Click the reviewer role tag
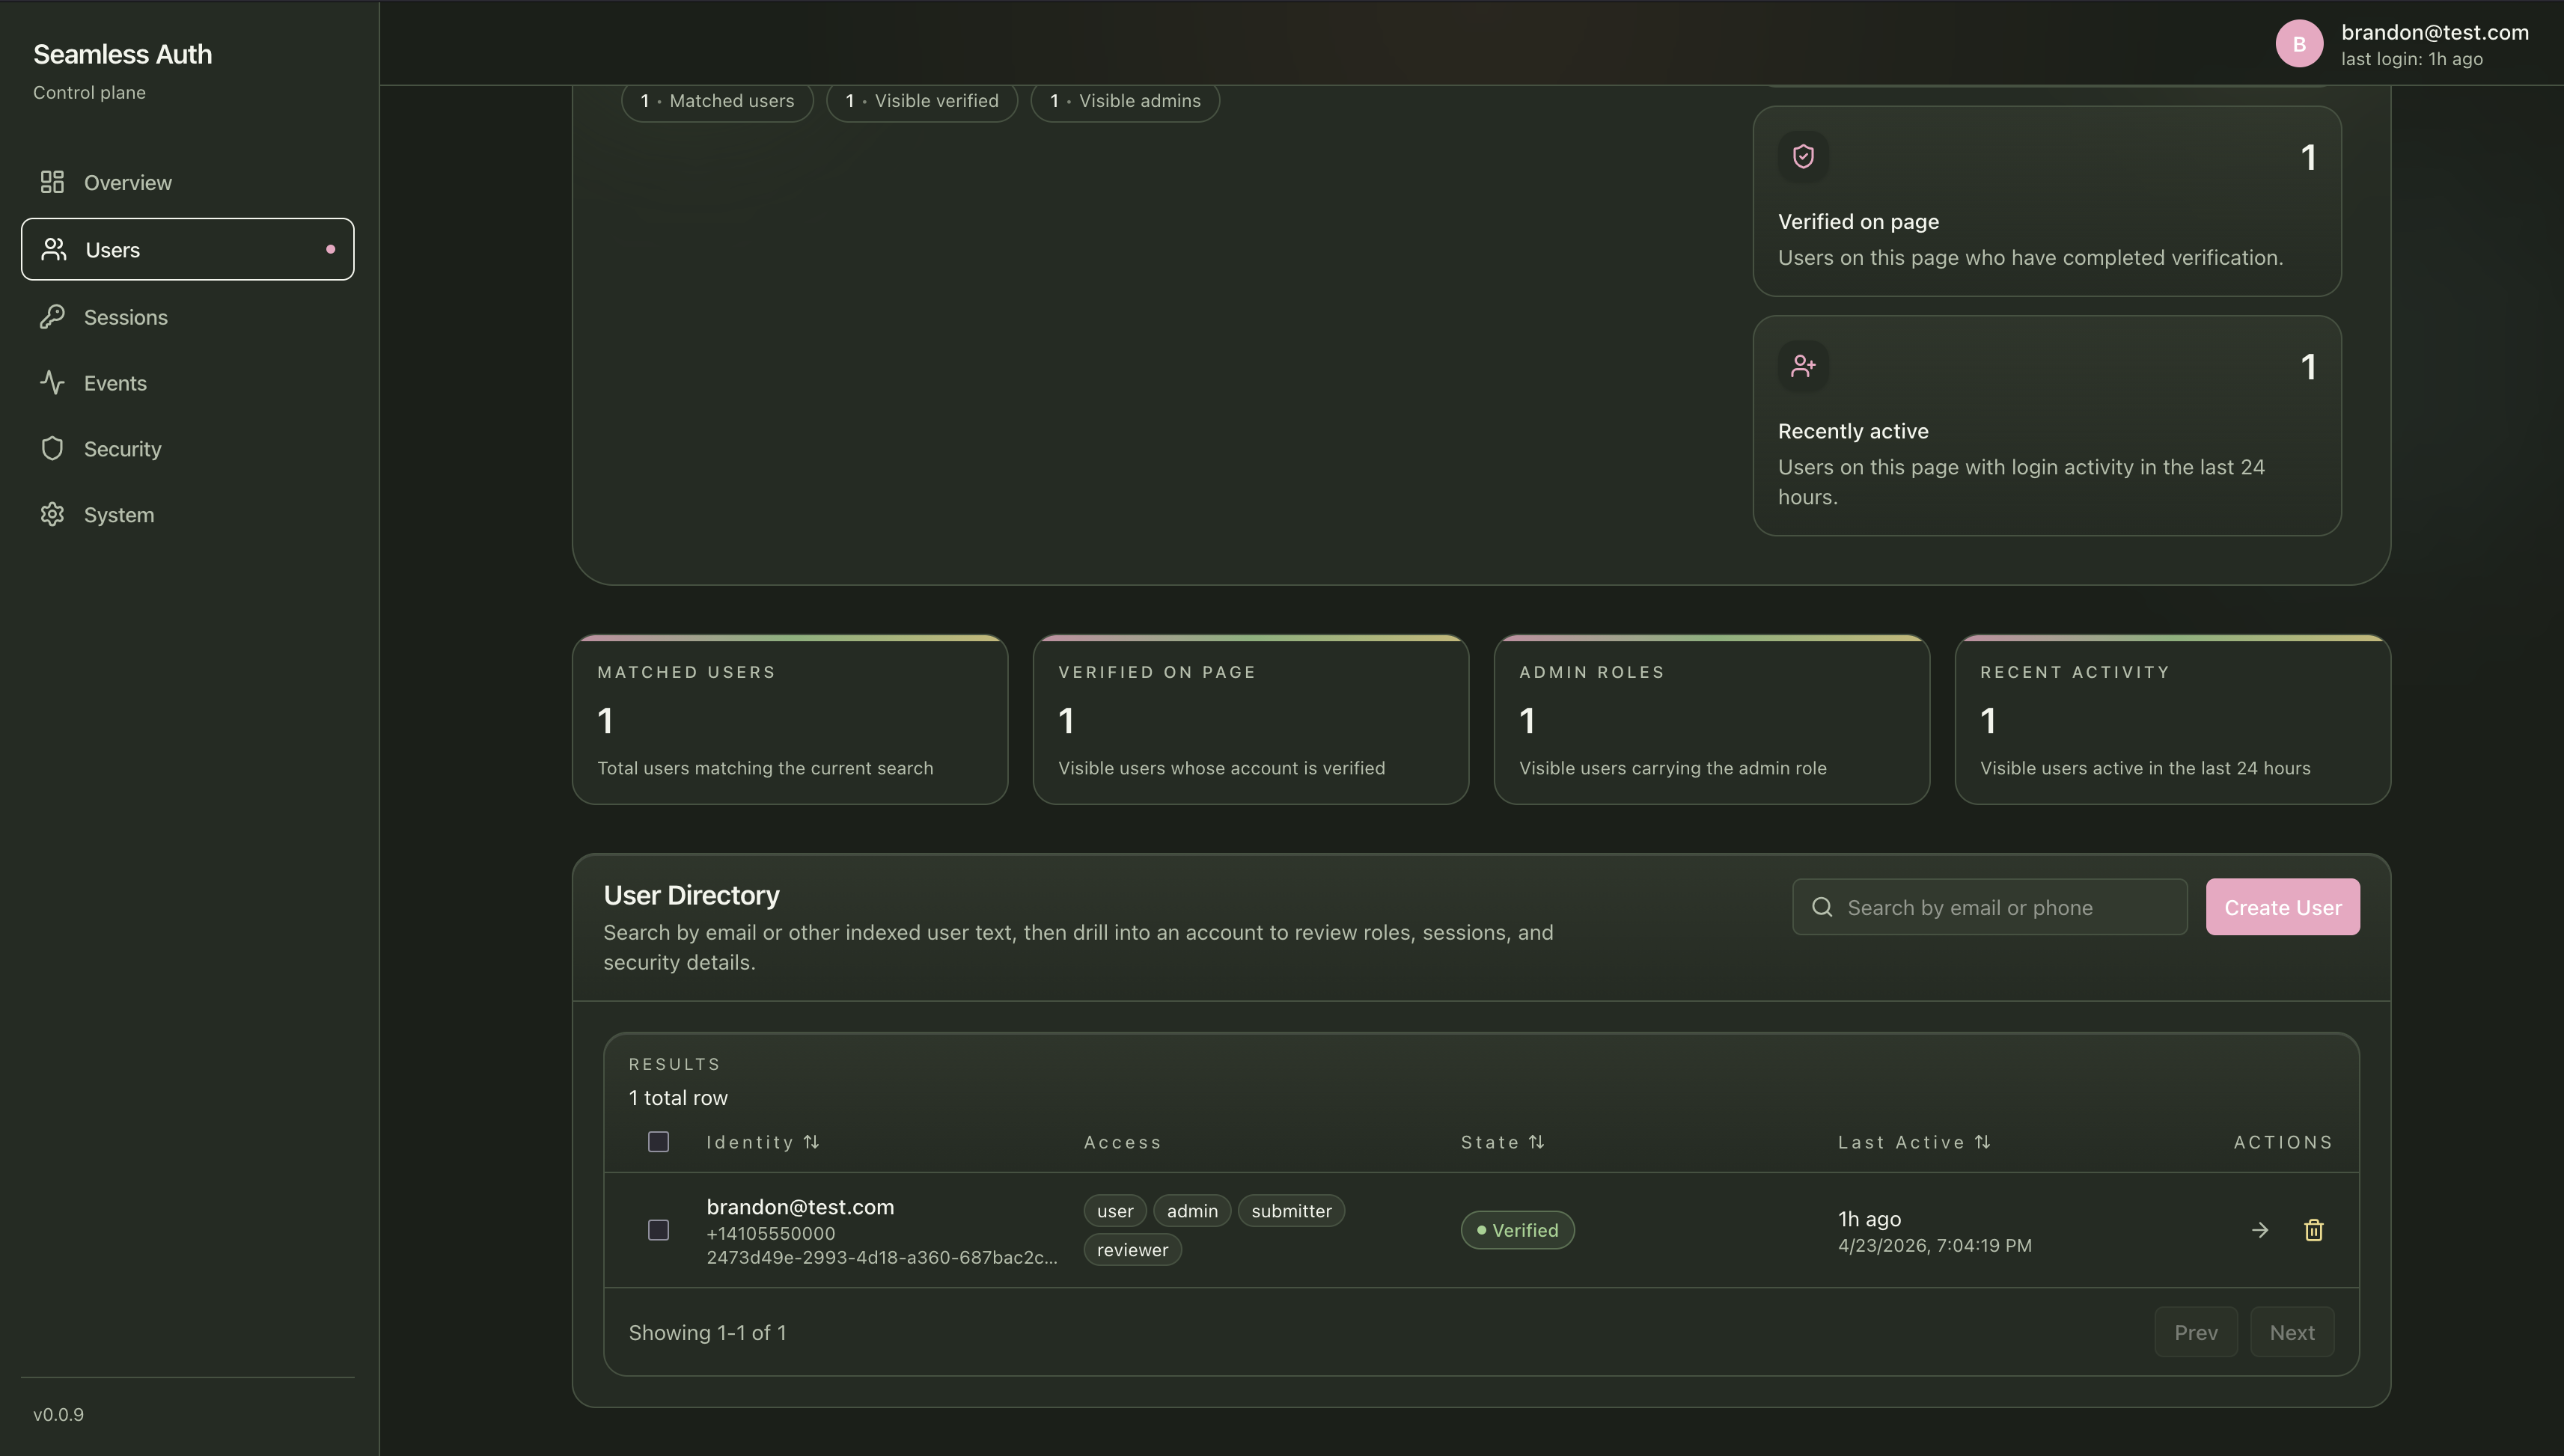 pos(1132,1250)
